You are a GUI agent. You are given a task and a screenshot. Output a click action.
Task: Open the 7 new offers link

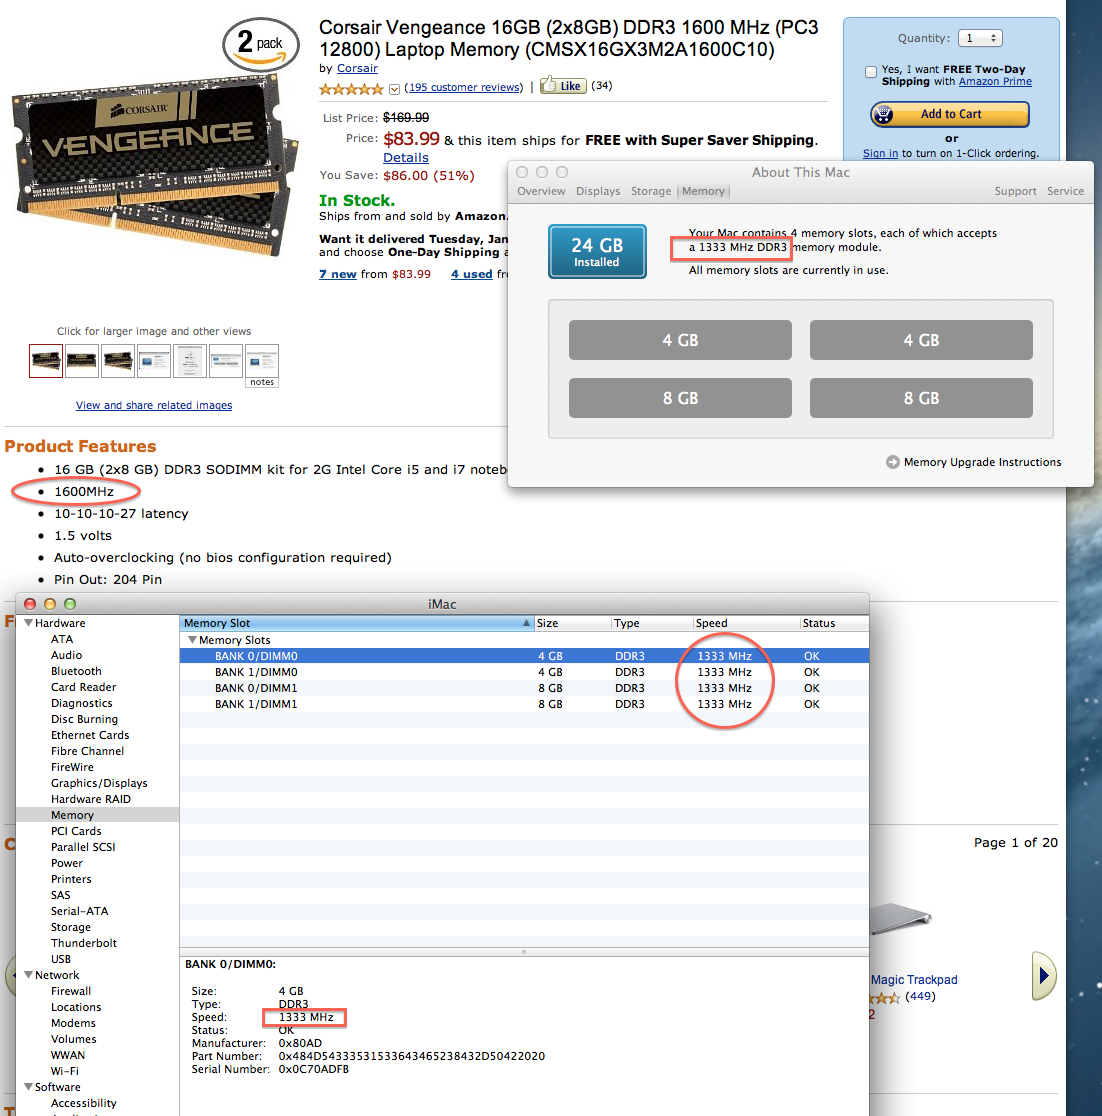coord(337,274)
